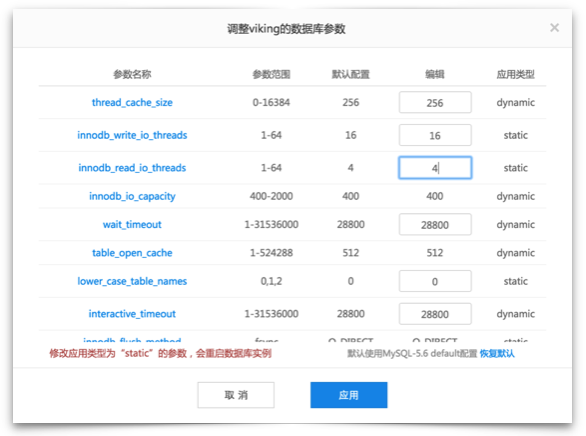Open the interactive_timeout parameter link

132,314
